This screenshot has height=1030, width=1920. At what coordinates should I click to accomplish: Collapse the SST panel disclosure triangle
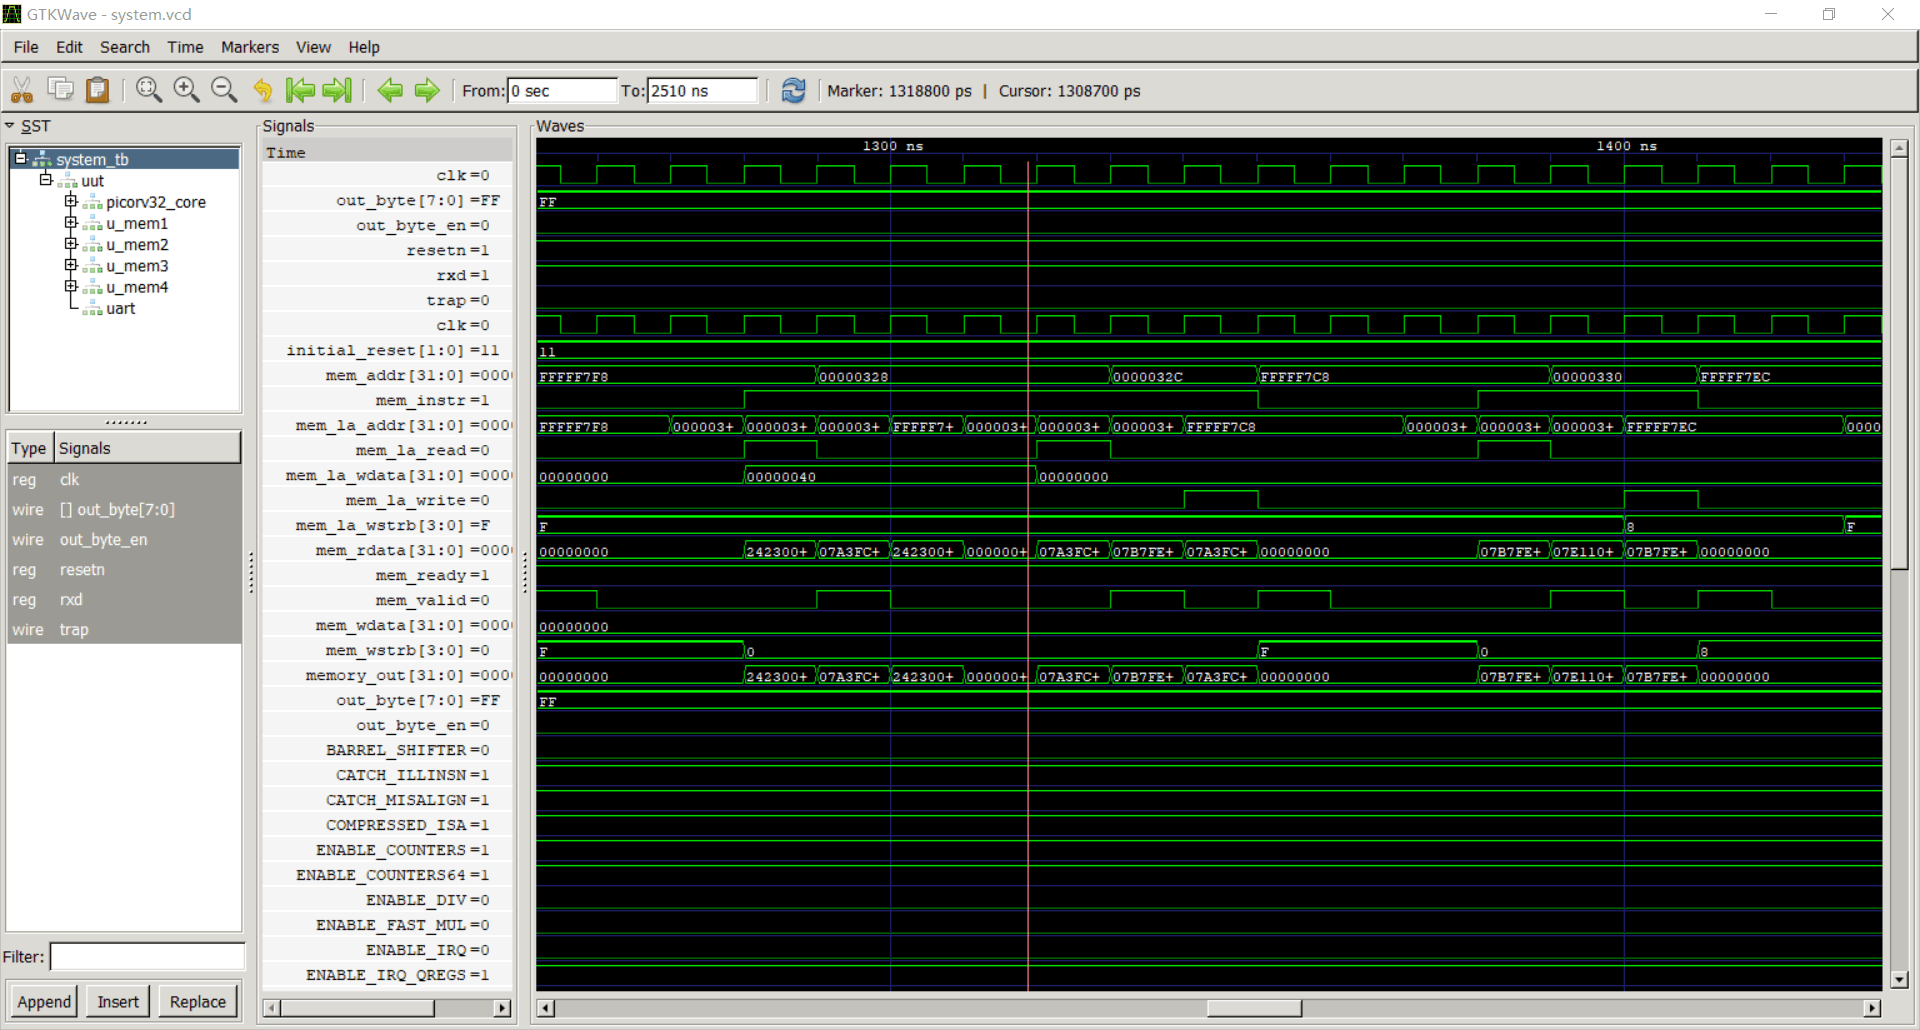click(x=10, y=126)
